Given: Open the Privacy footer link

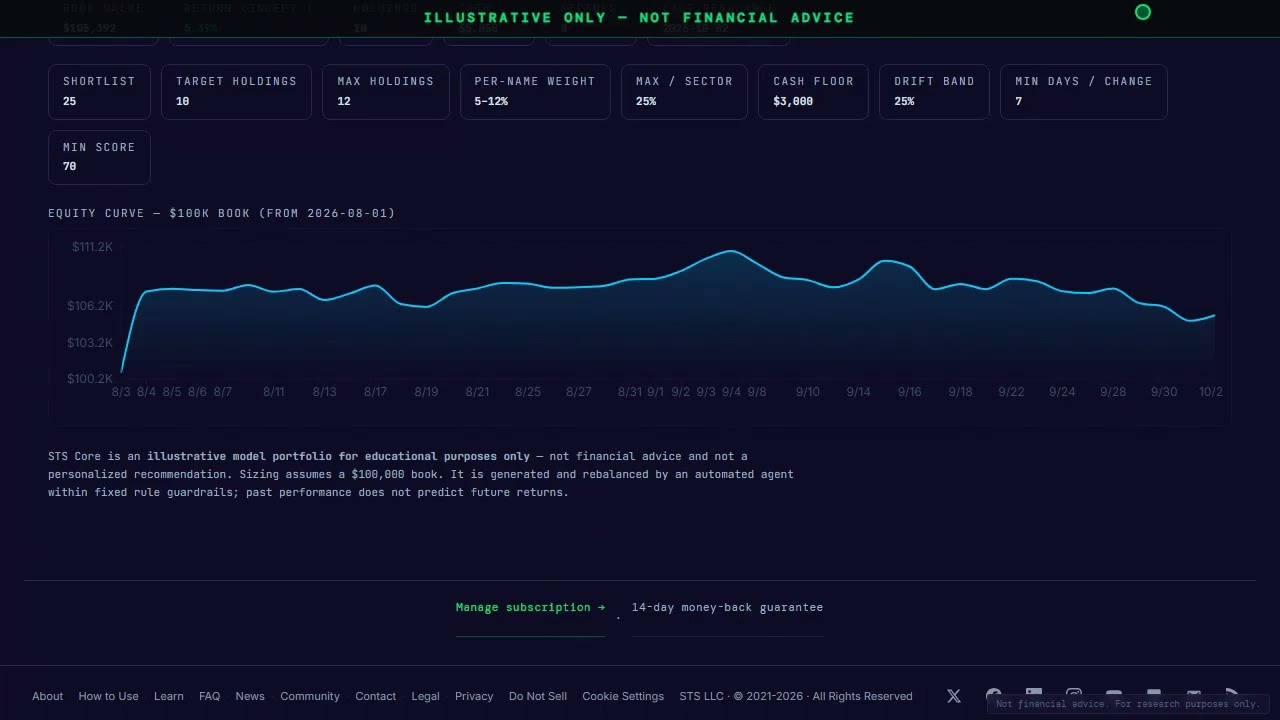Looking at the screenshot, I should tap(474, 696).
